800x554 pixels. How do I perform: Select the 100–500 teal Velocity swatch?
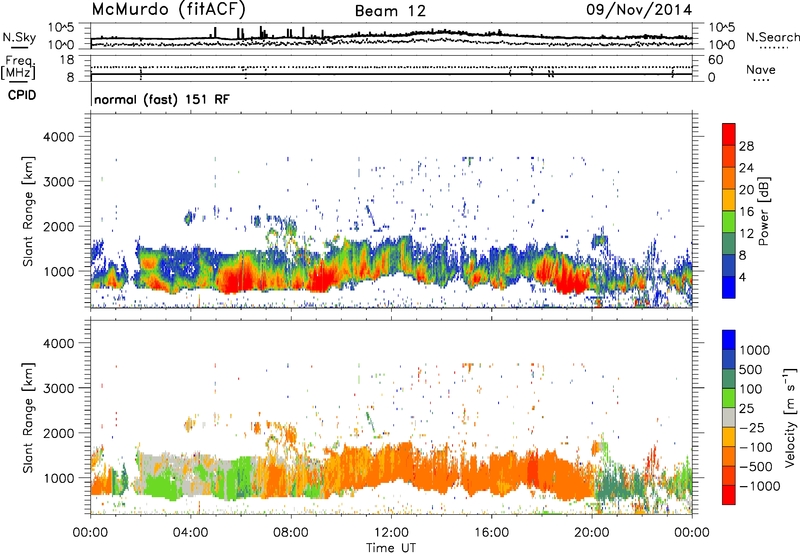[729, 379]
